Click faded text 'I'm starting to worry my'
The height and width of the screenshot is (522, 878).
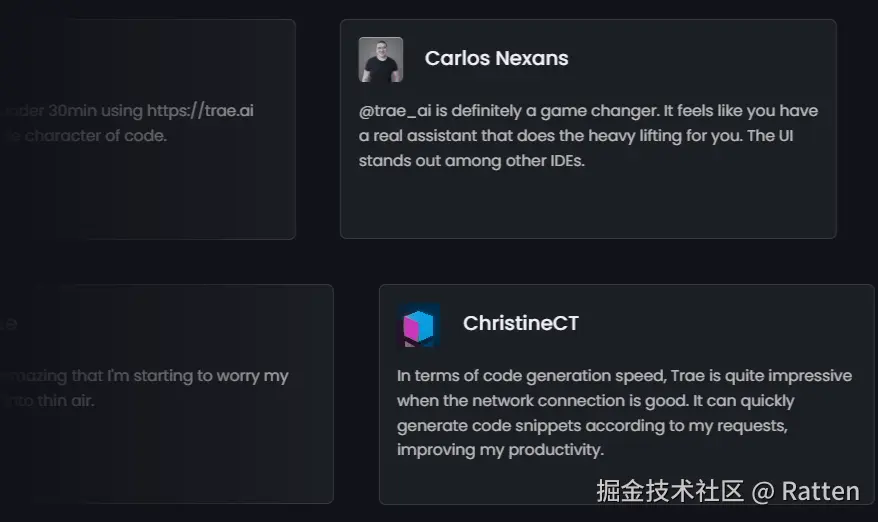pos(190,376)
